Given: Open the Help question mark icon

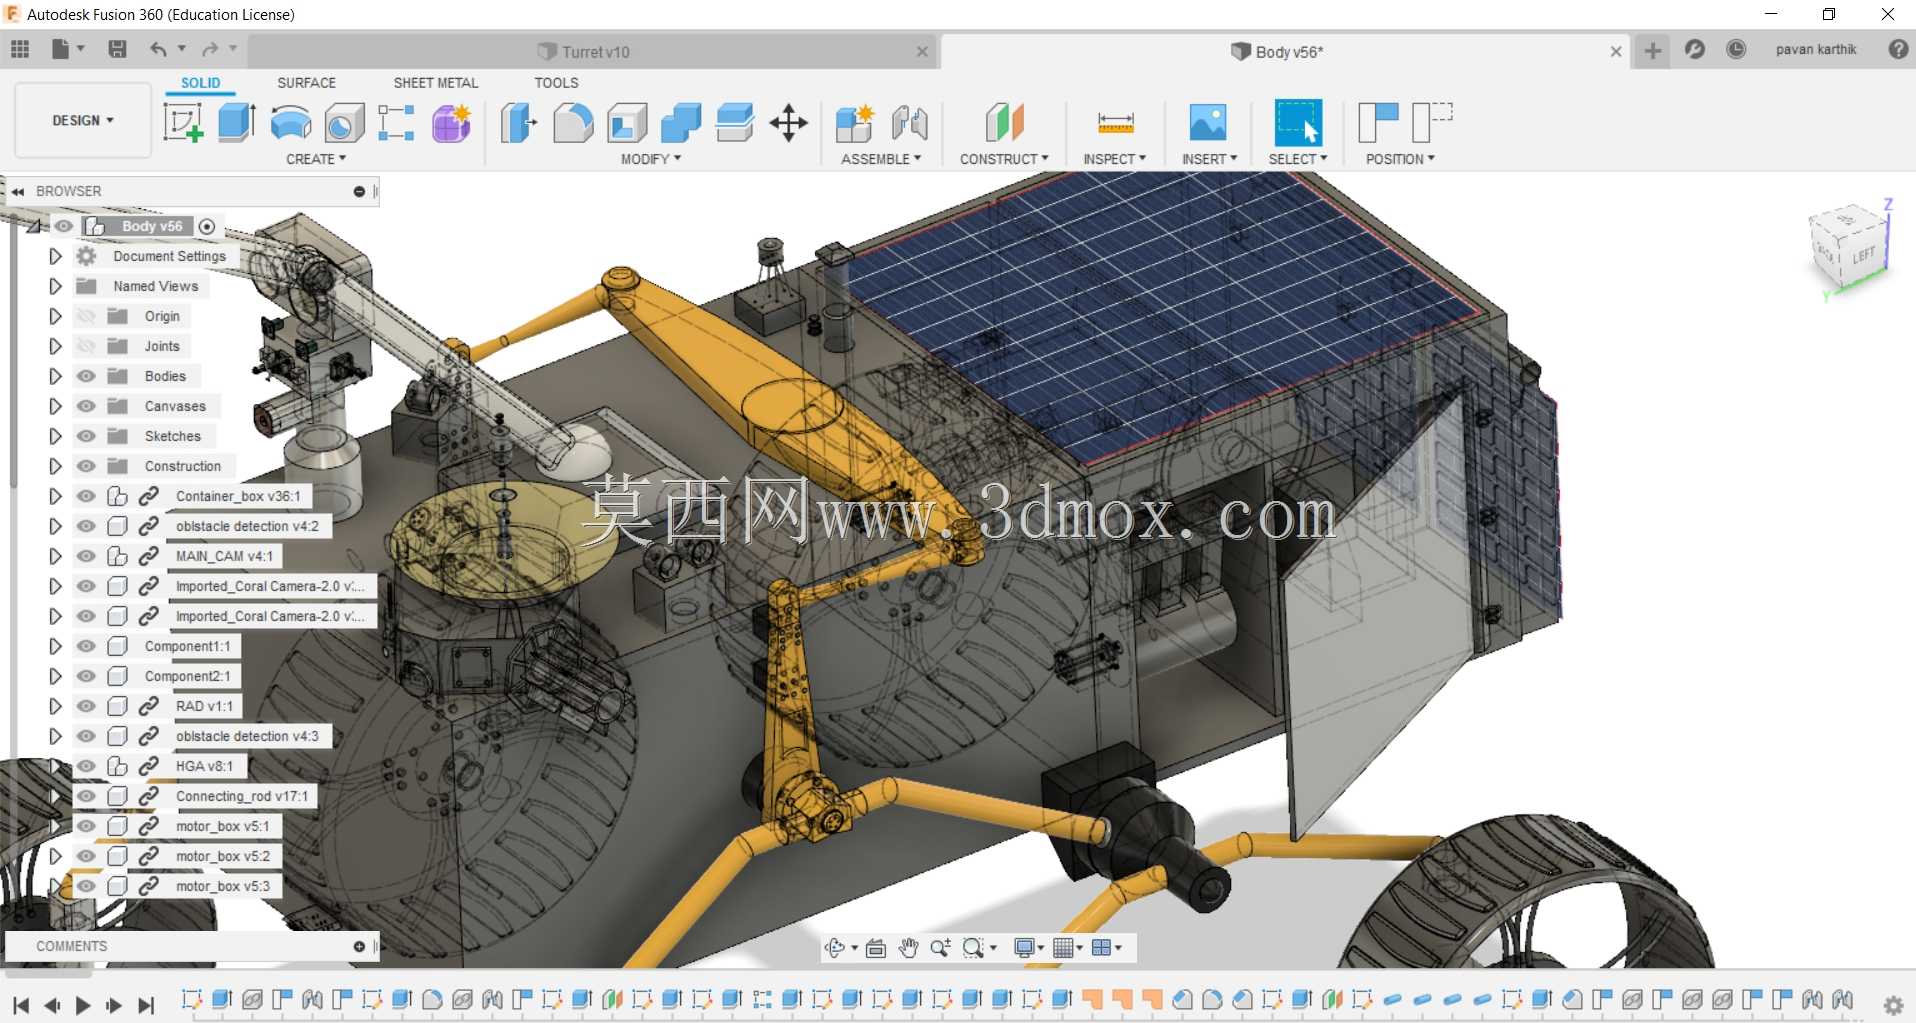Looking at the screenshot, I should tap(1898, 49).
